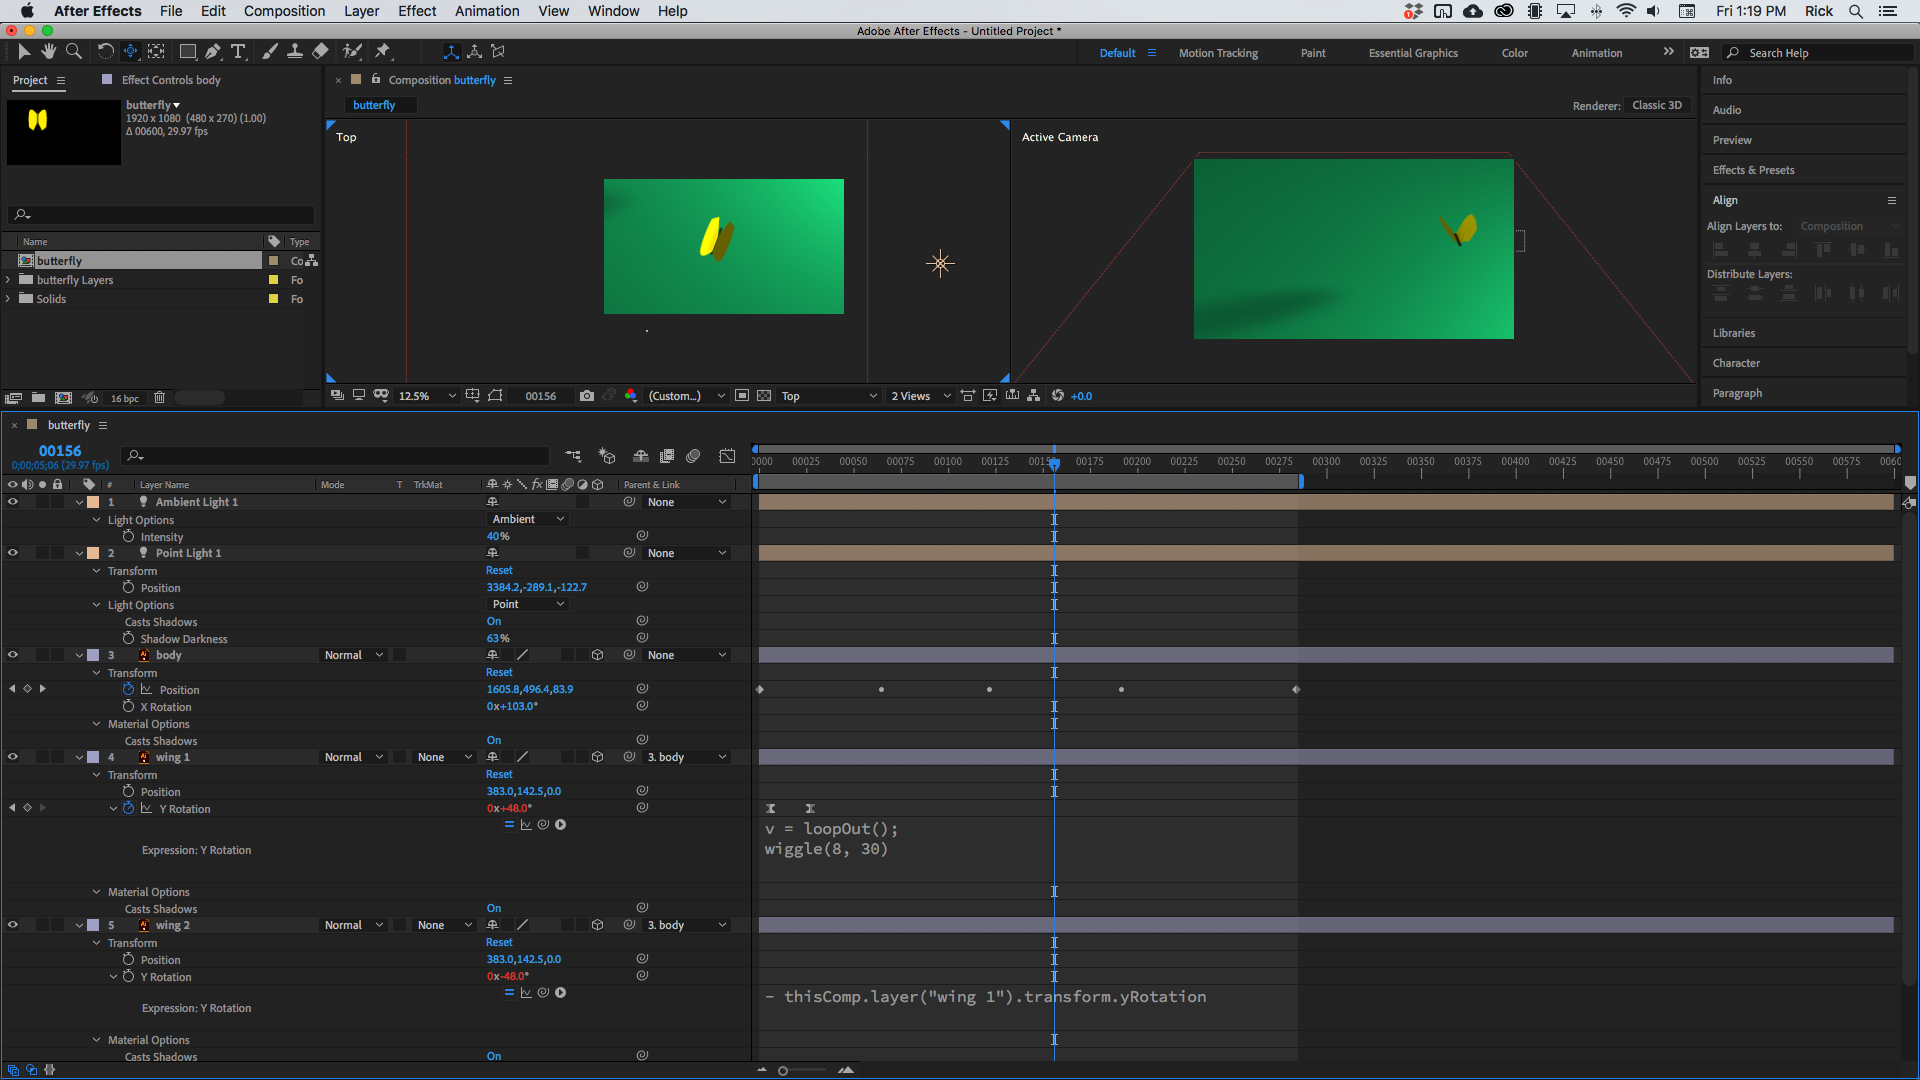Viewport: 1920px width, 1080px height.
Task: Open the Animation menu
Action: coord(486,11)
